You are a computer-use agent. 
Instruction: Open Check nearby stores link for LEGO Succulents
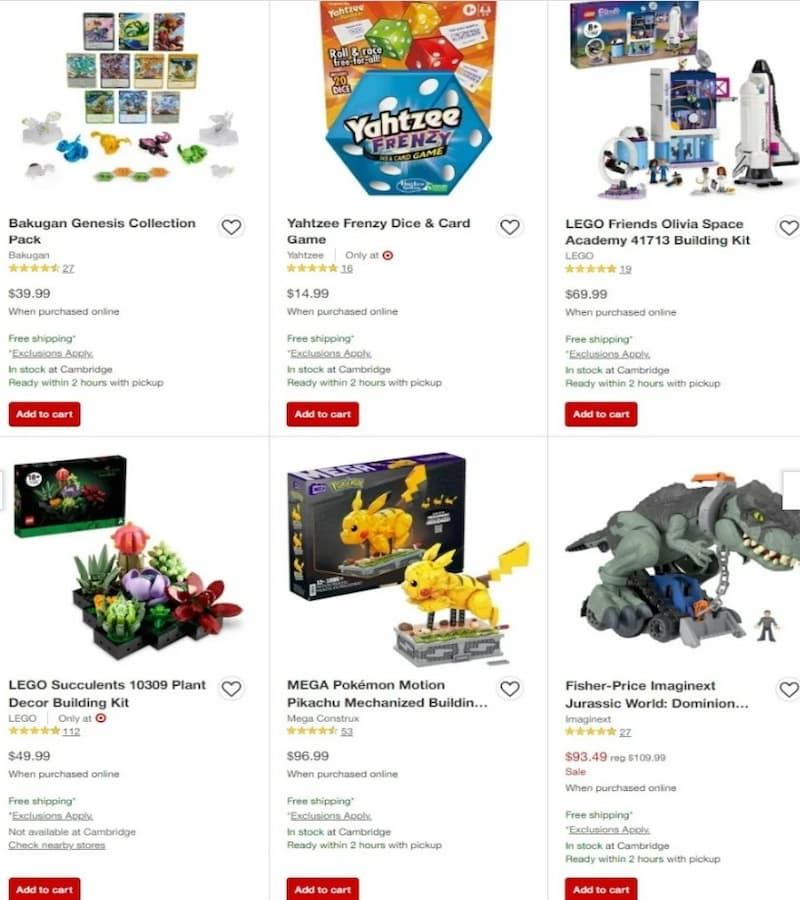(57, 845)
